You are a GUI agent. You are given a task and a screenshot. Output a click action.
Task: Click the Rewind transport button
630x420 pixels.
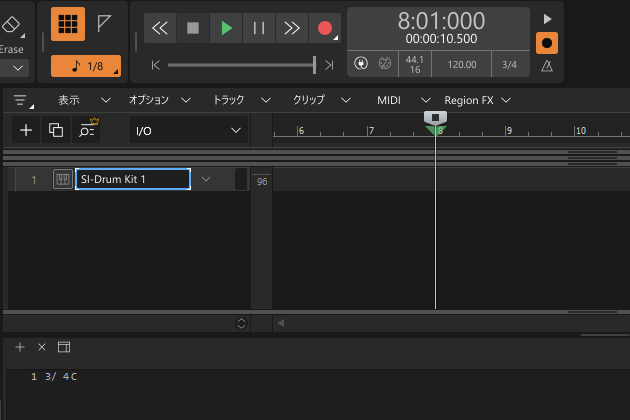click(x=160, y=28)
